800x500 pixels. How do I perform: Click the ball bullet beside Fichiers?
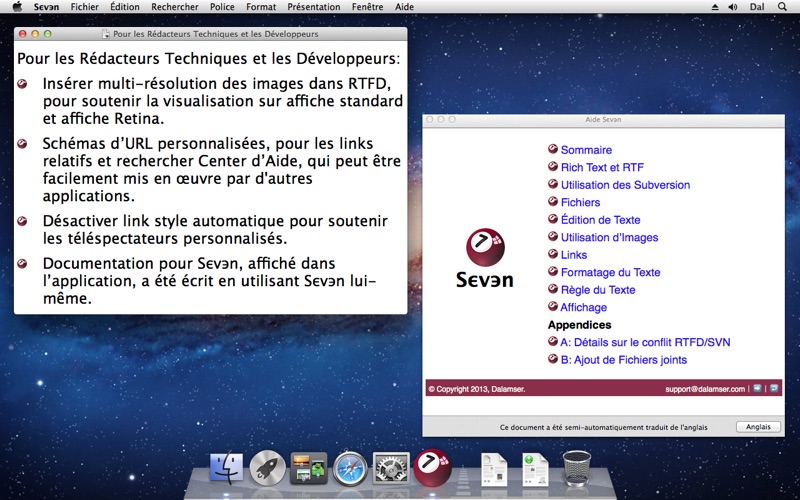[x=553, y=202]
